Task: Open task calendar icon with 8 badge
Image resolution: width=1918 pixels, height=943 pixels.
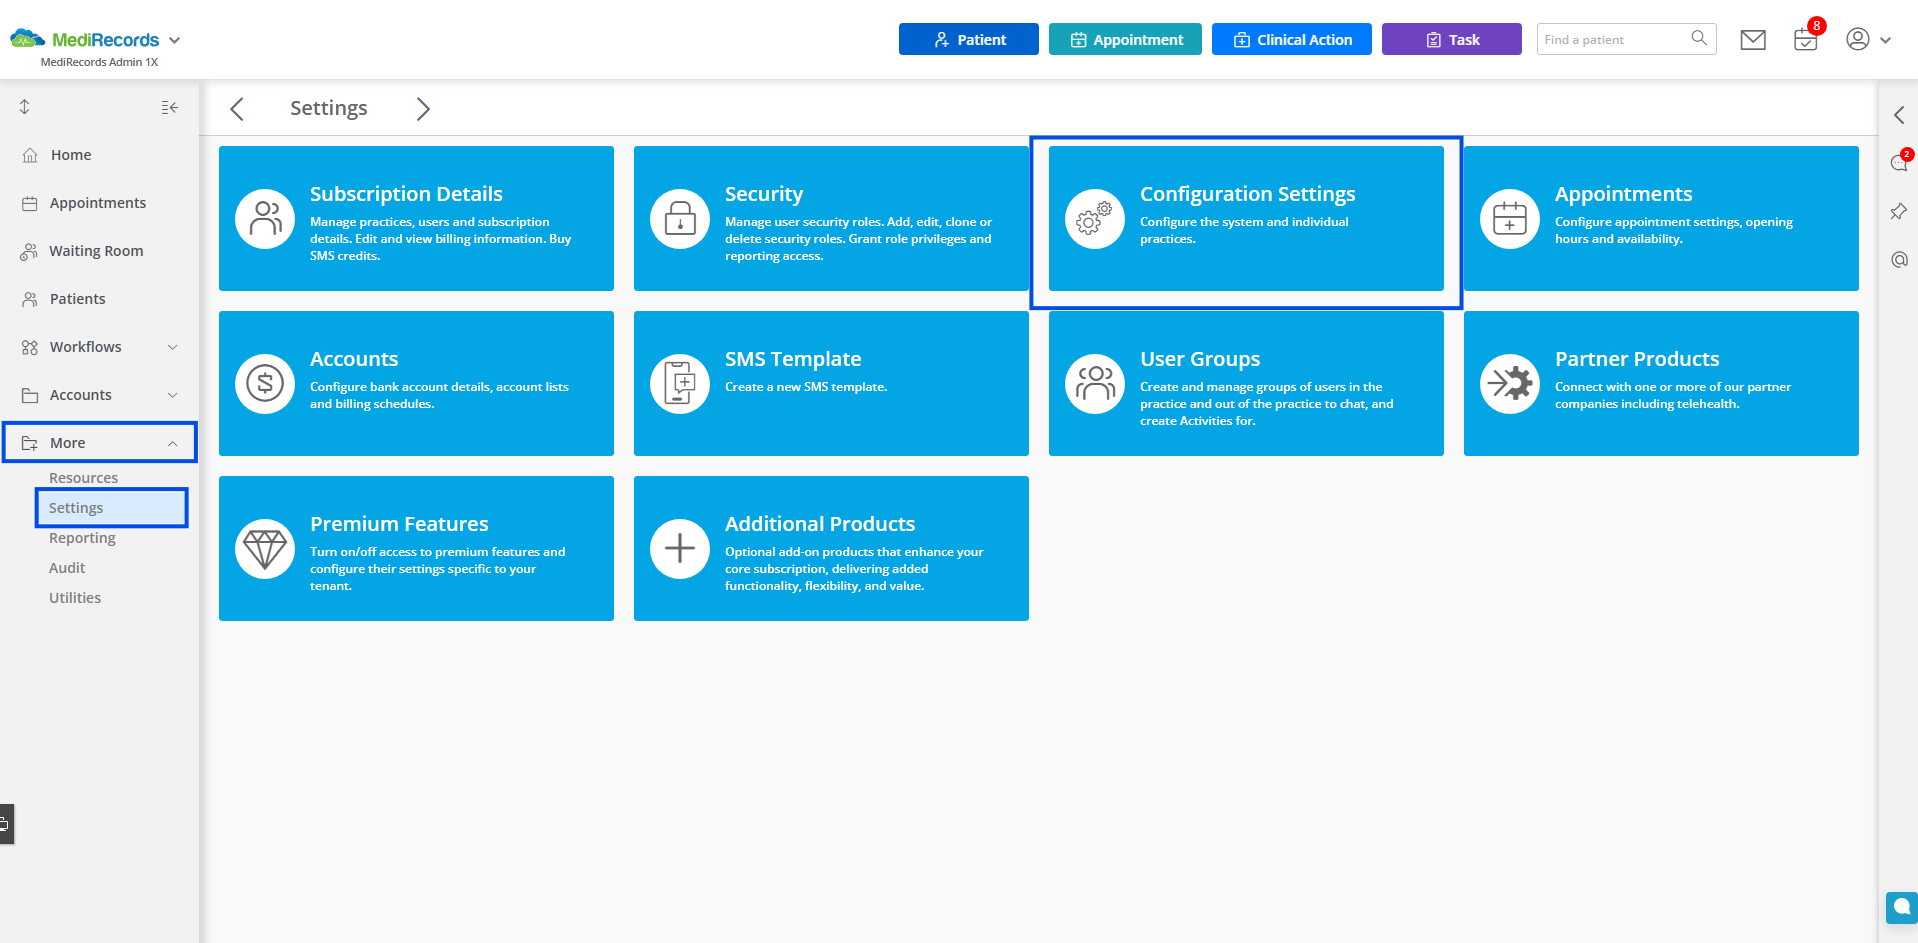Action: [x=1805, y=40]
